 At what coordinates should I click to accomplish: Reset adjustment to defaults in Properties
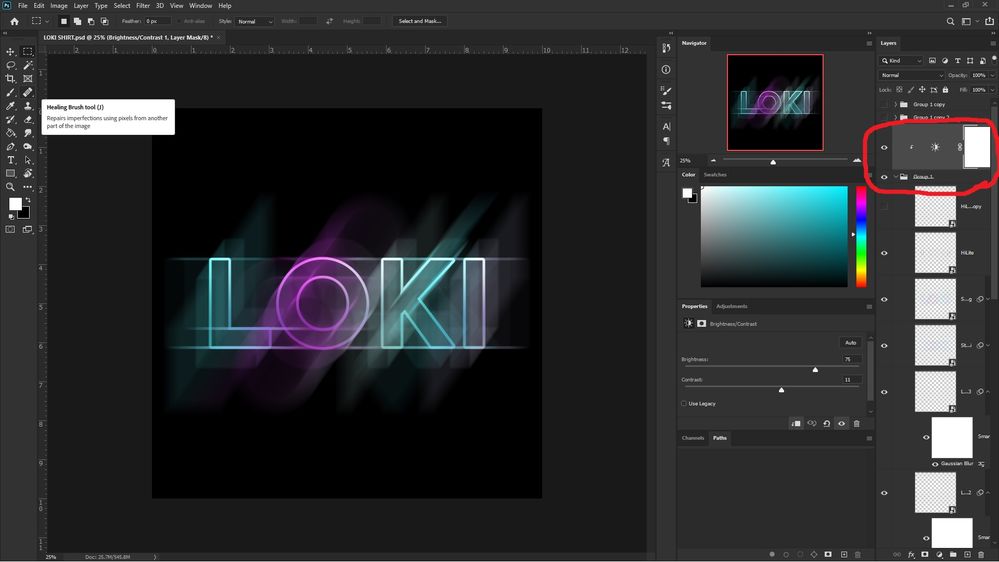pos(826,423)
